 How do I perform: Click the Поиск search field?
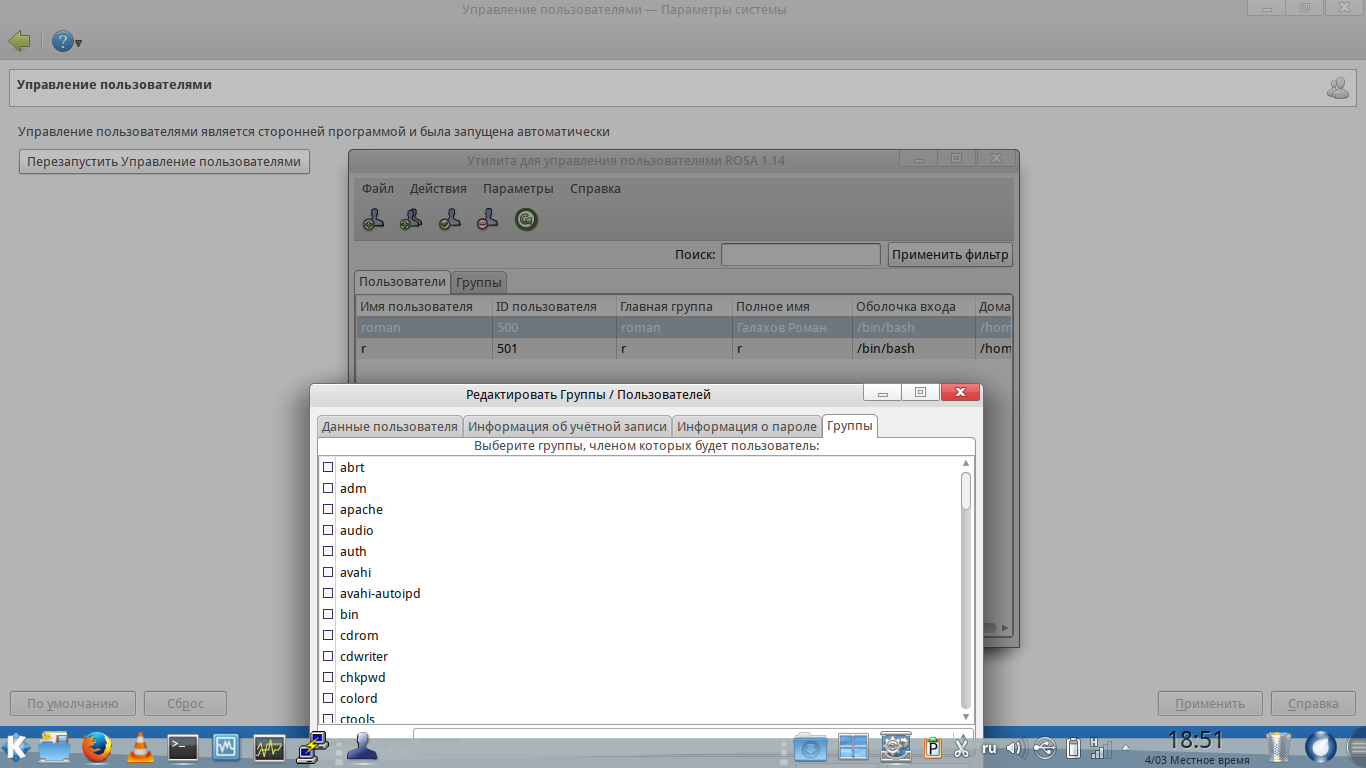pyautogui.click(x=801, y=254)
